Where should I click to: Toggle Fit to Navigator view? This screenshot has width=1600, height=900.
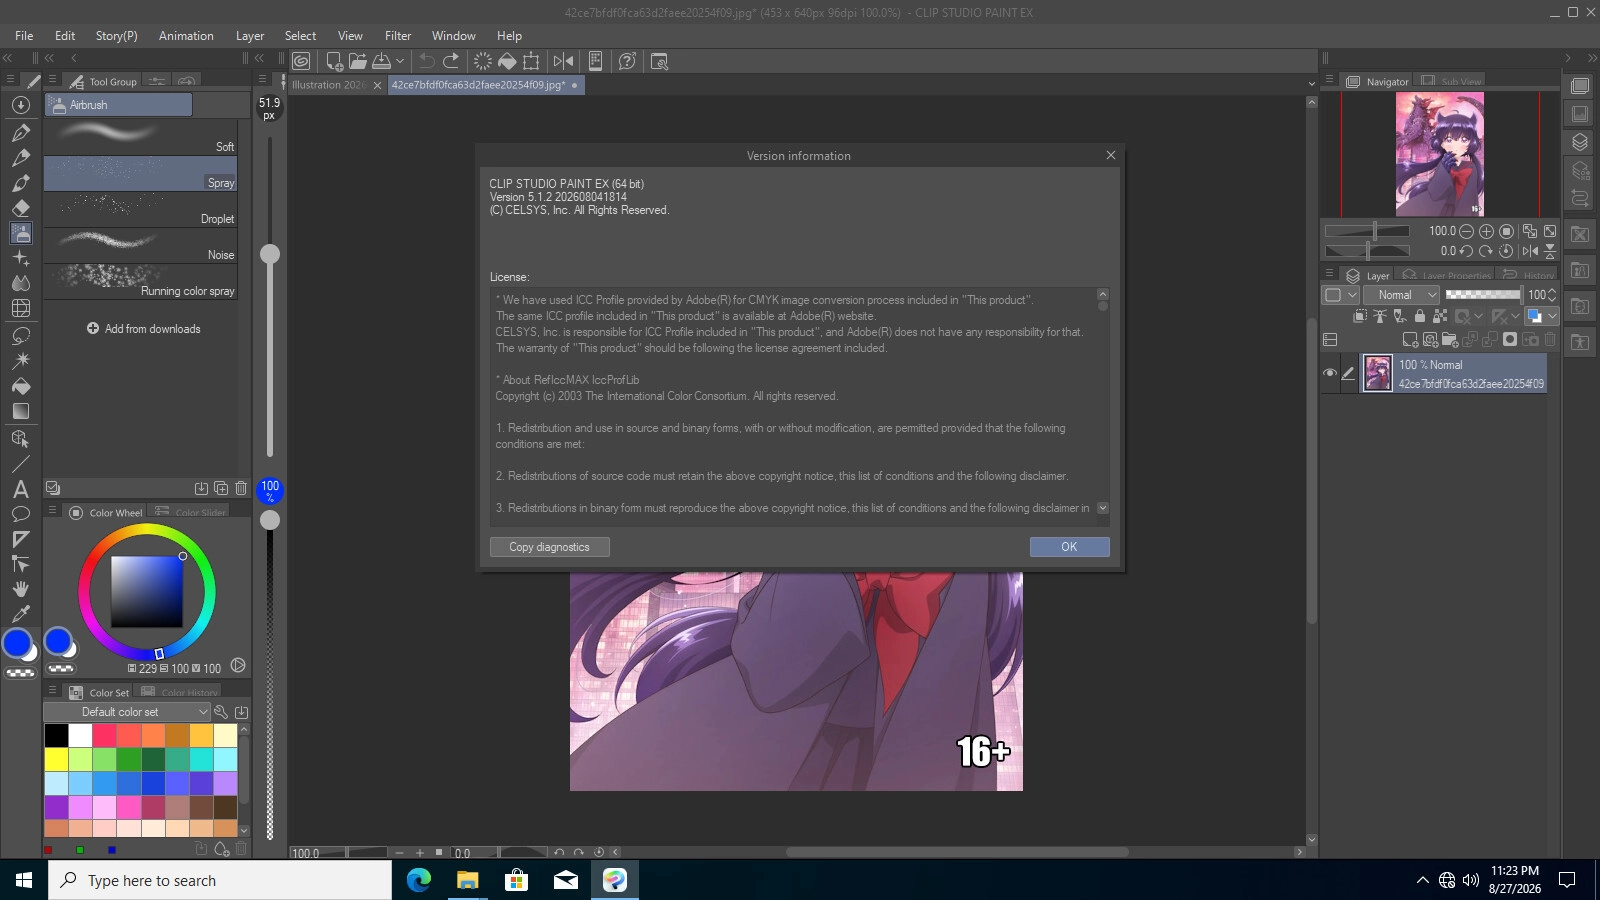coord(1530,231)
